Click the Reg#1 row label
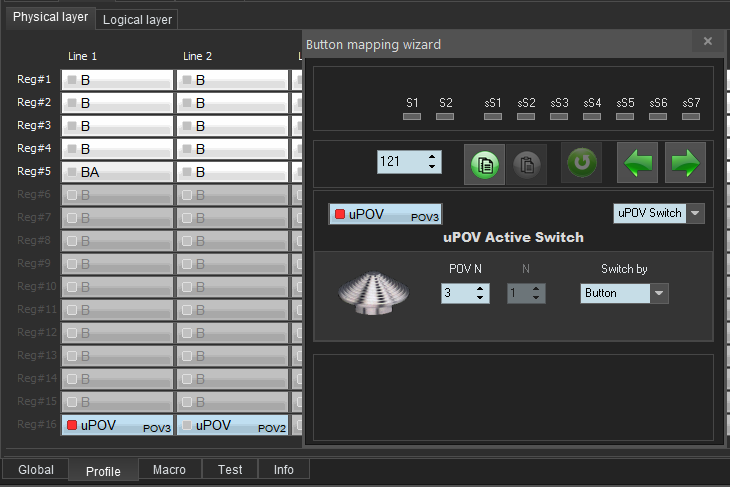This screenshot has height=487, width=730. pyautogui.click(x=34, y=79)
